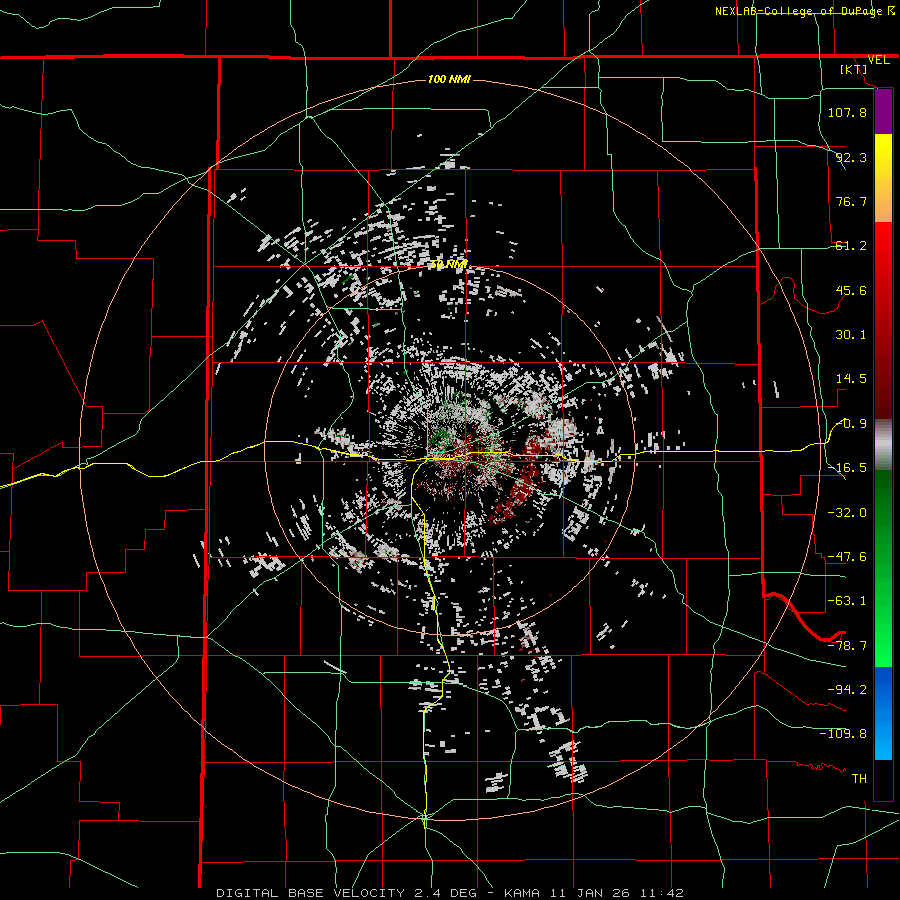
Task: Pick the red segment of the velocity scale
Action: tap(883, 320)
